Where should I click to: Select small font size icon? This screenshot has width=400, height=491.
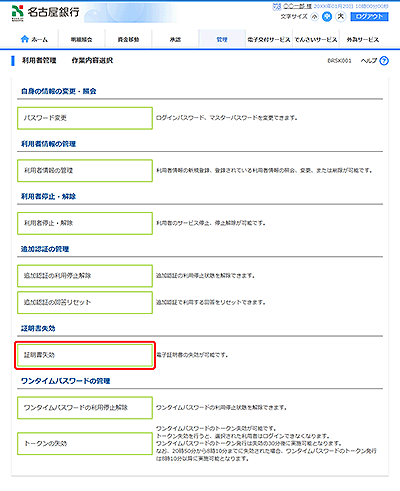click(314, 17)
